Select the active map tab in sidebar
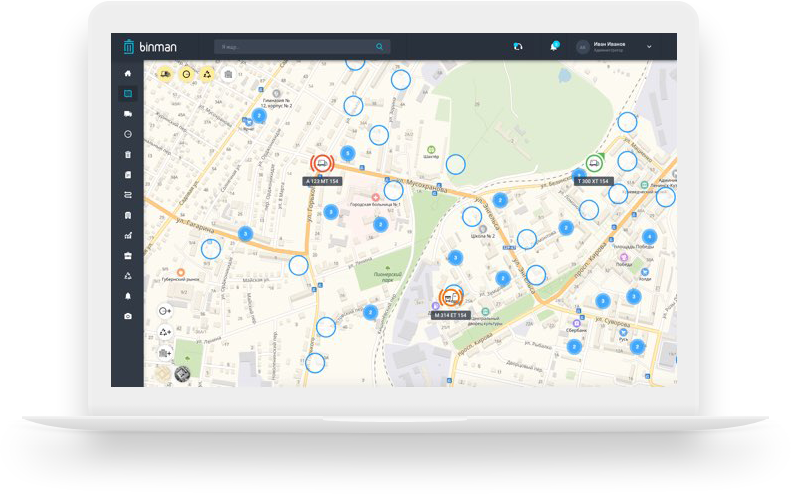 pyautogui.click(x=128, y=94)
